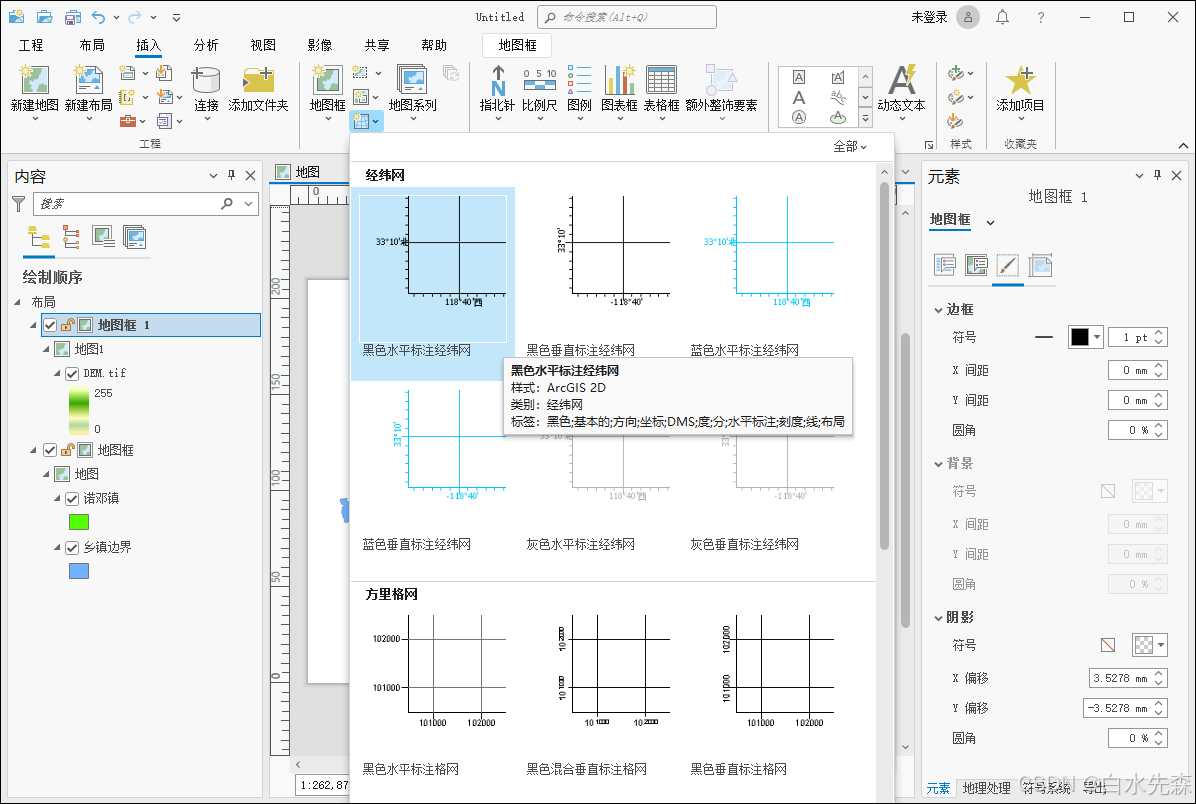Toggle the 诺邓镇 layer checkbox
Screen dimensions: 1196x804
pyautogui.click(x=72, y=498)
